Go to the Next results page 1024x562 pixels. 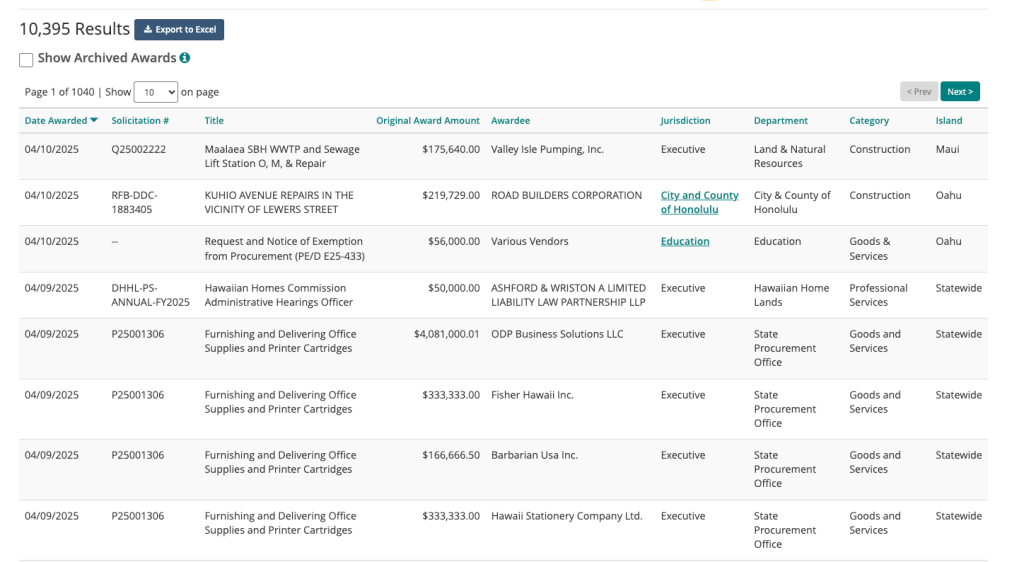point(960,91)
